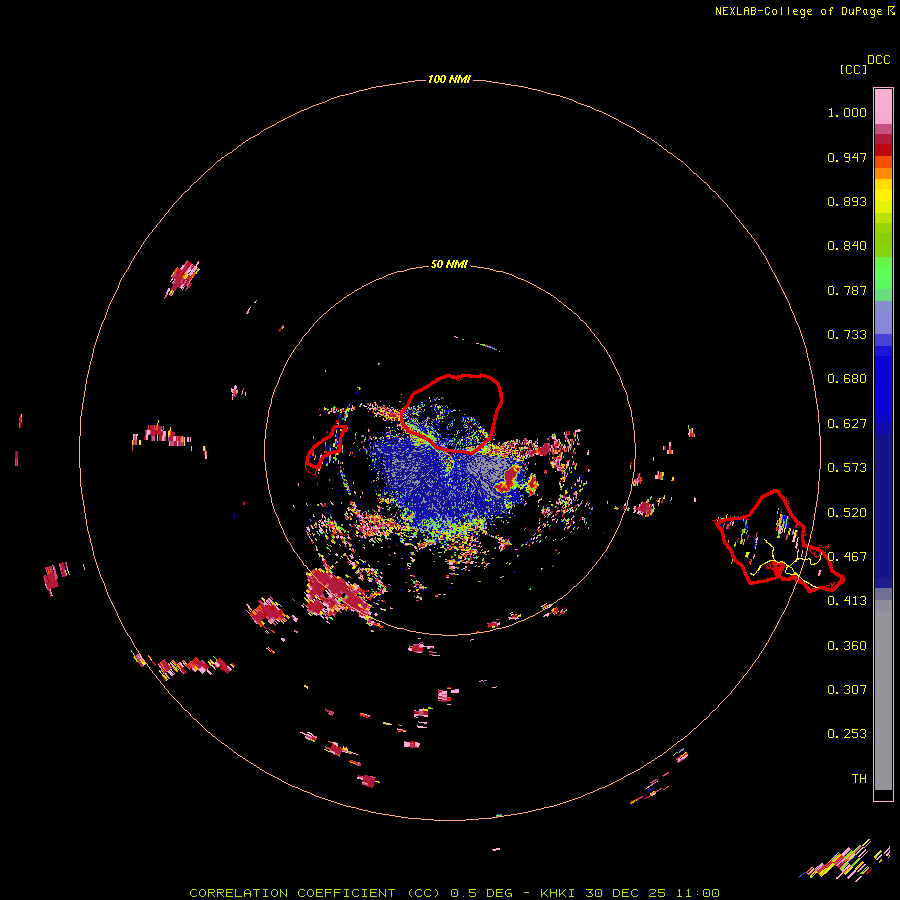
Task: Click the pink top segment of color bar
Action: (883, 106)
